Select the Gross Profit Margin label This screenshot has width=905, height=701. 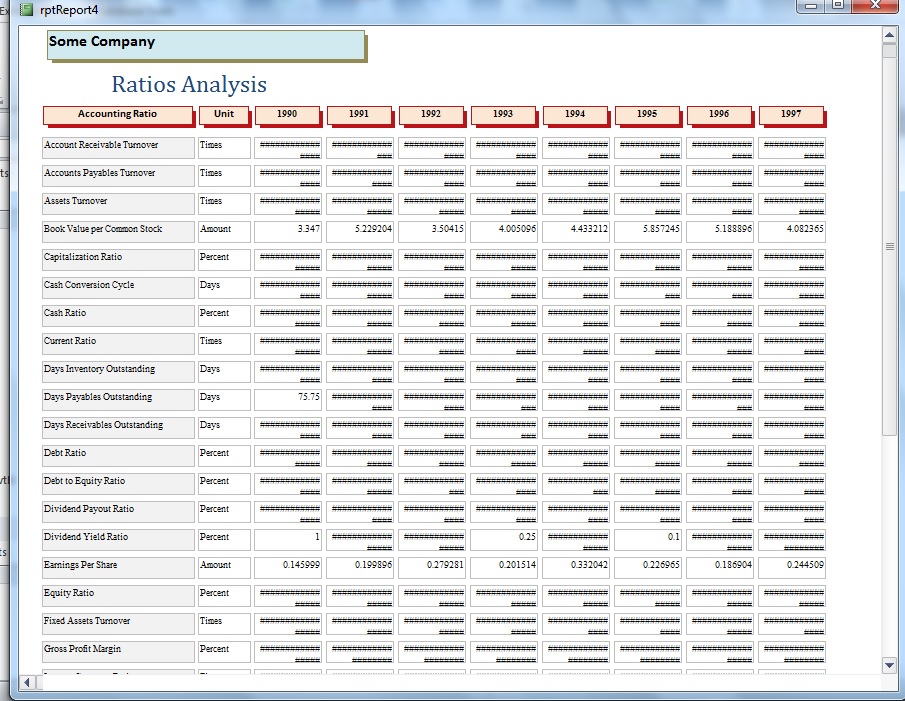coord(118,651)
